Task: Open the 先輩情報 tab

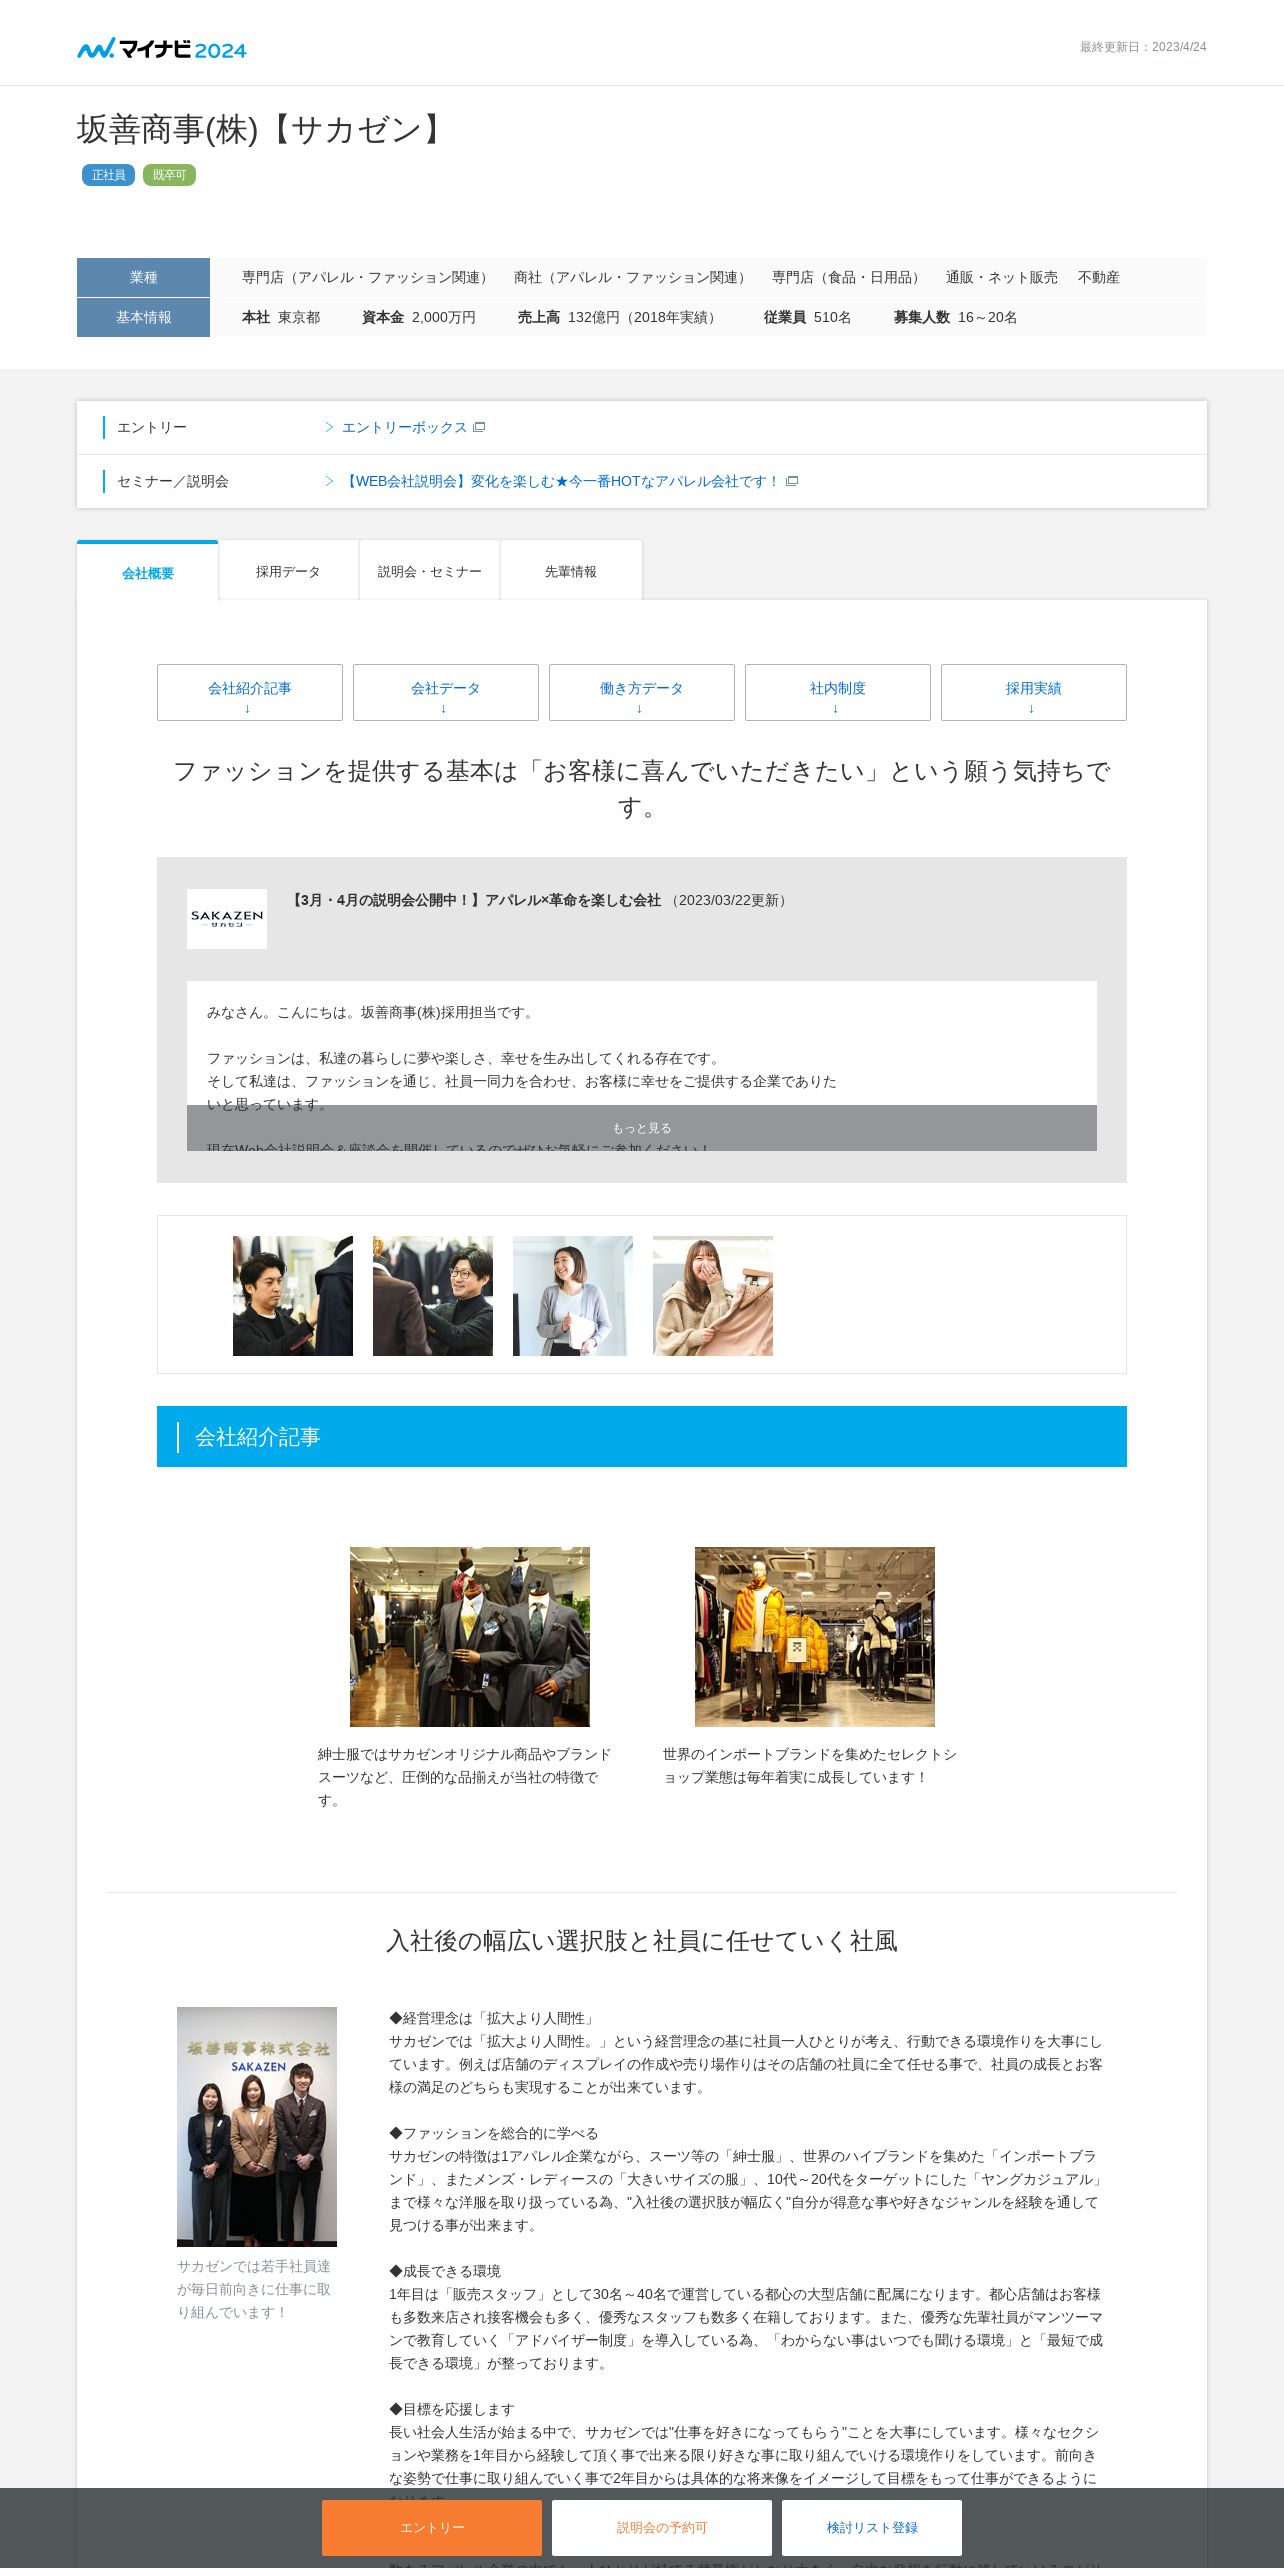Action: tap(571, 571)
